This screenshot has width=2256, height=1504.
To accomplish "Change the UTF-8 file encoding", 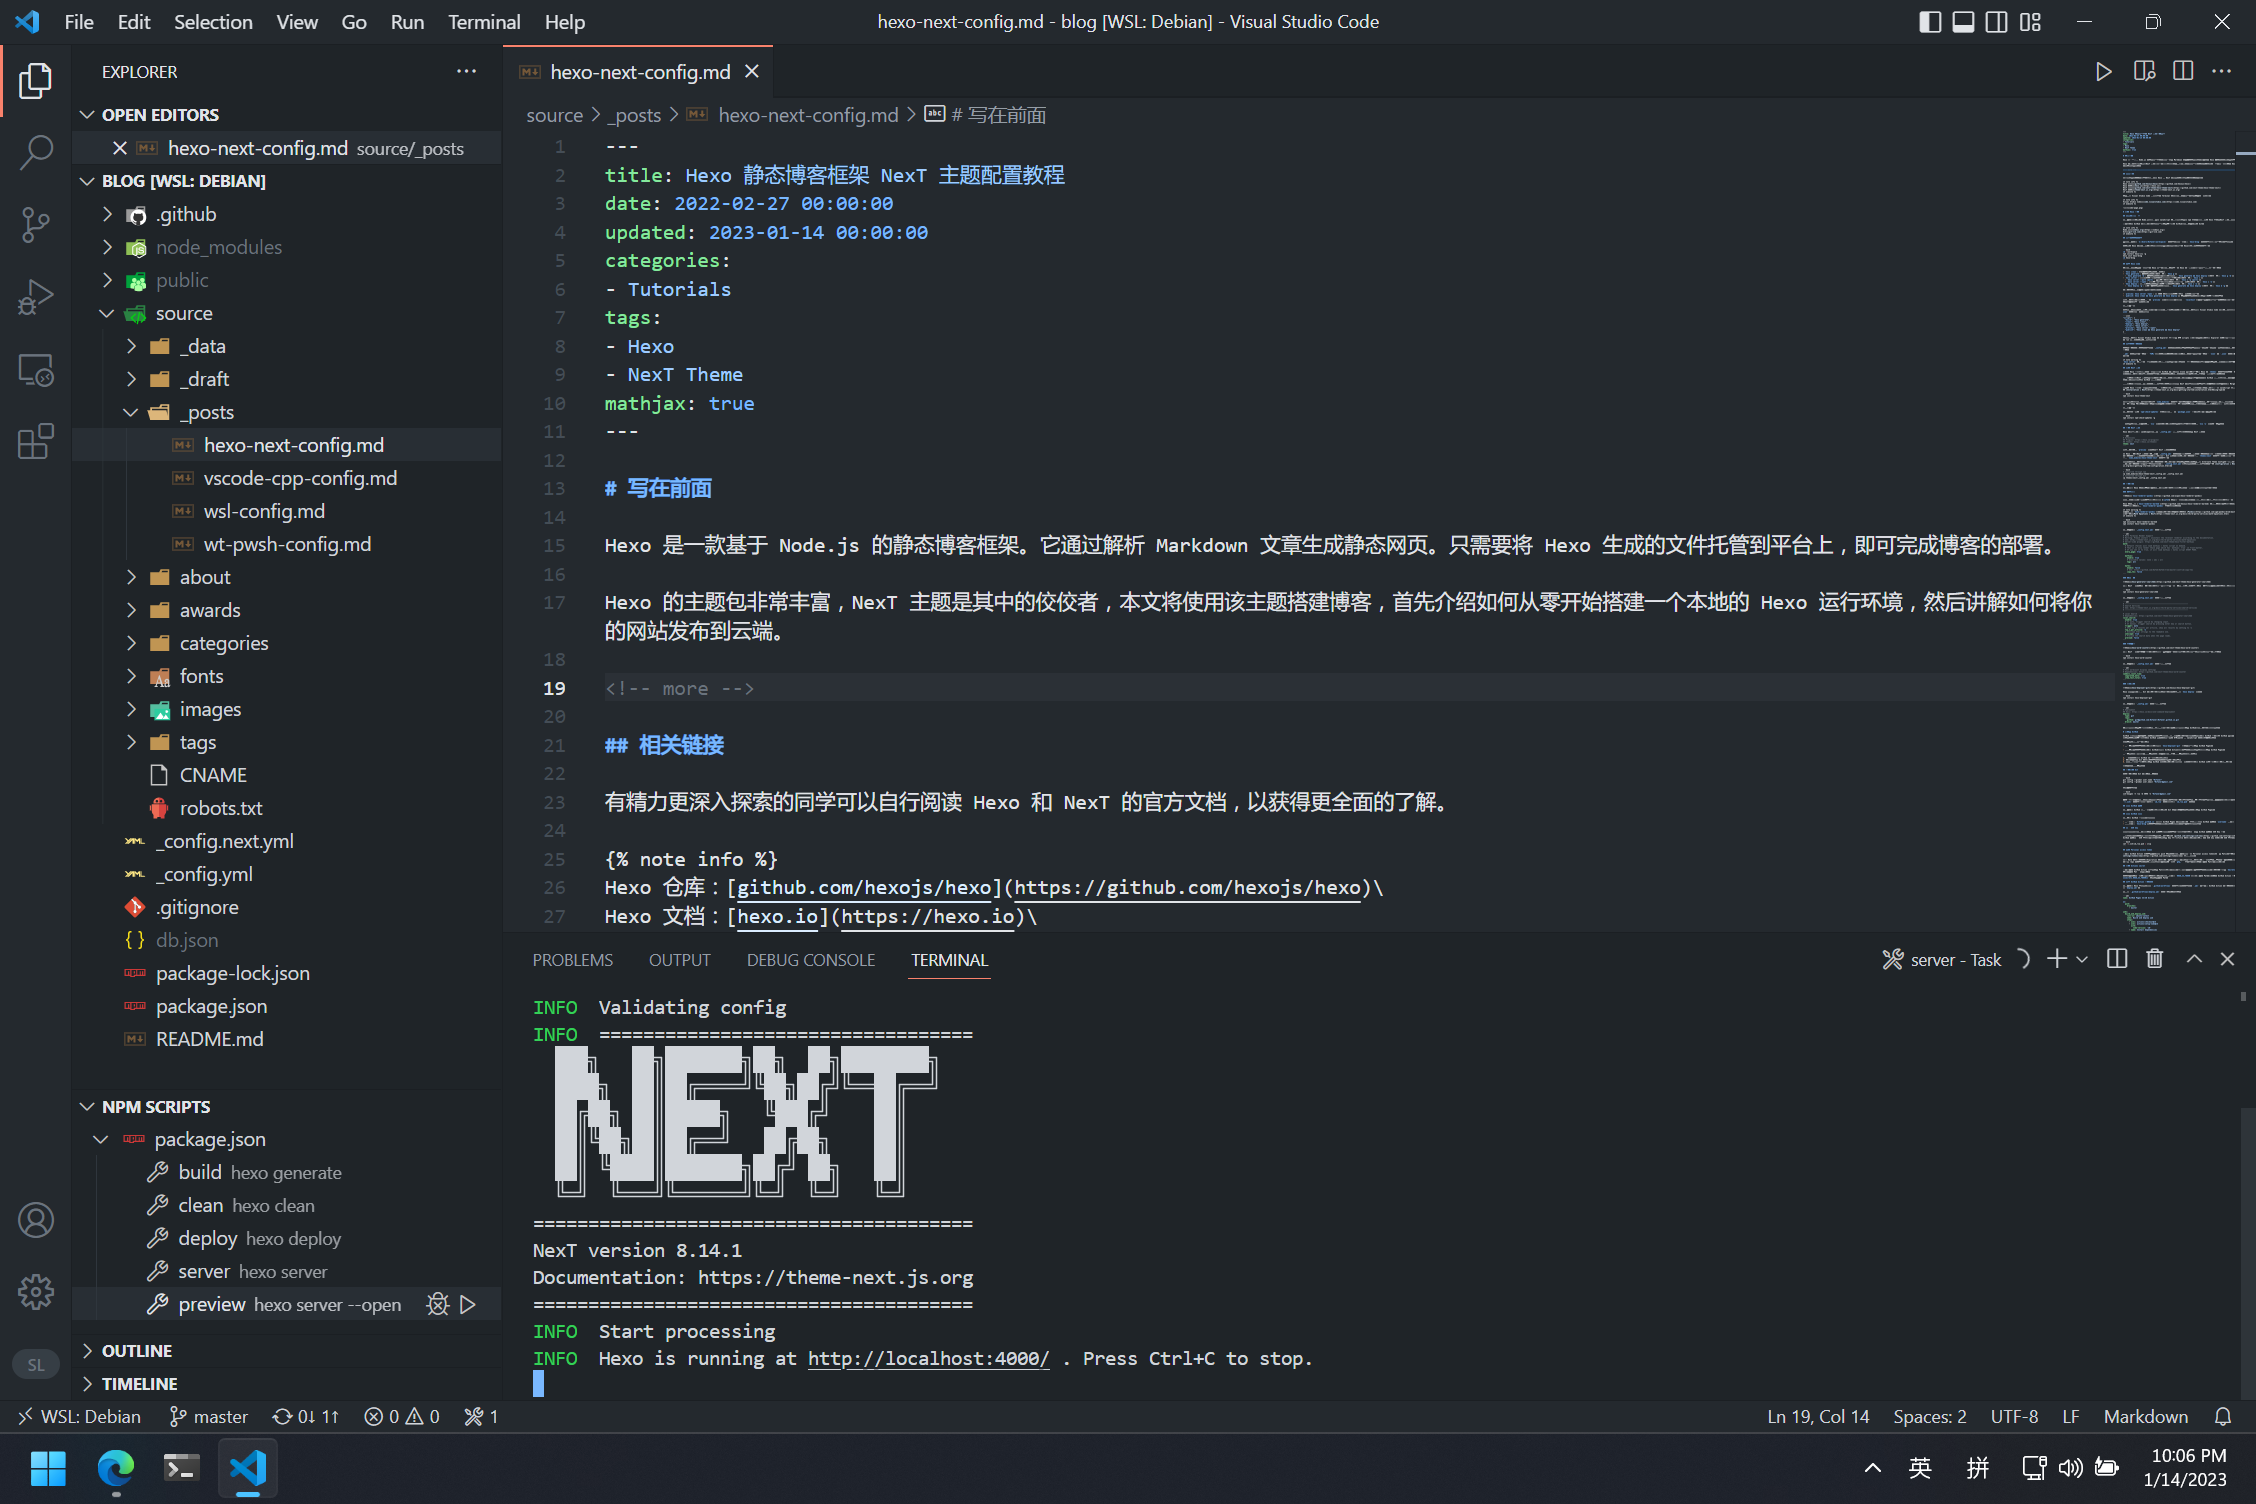I will 2014,1416.
